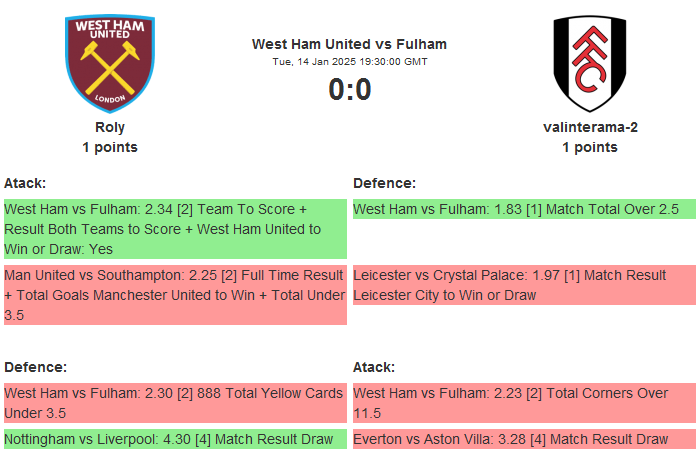Select Roly's Team To Score attack bet
The height and width of the screenshot is (460, 700).
click(175, 229)
